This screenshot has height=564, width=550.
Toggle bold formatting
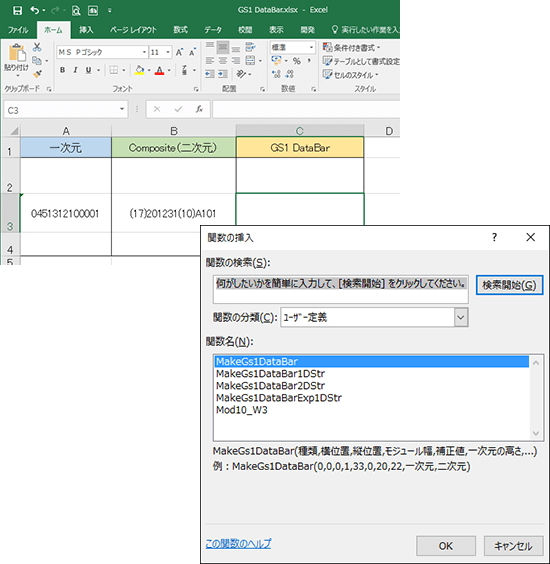point(63,70)
